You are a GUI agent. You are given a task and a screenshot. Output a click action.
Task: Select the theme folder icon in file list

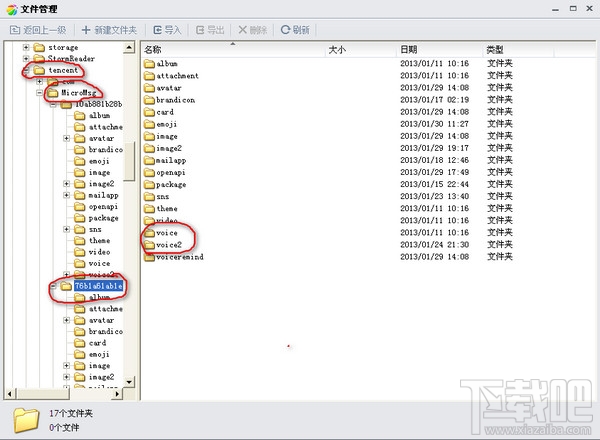click(x=149, y=209)
